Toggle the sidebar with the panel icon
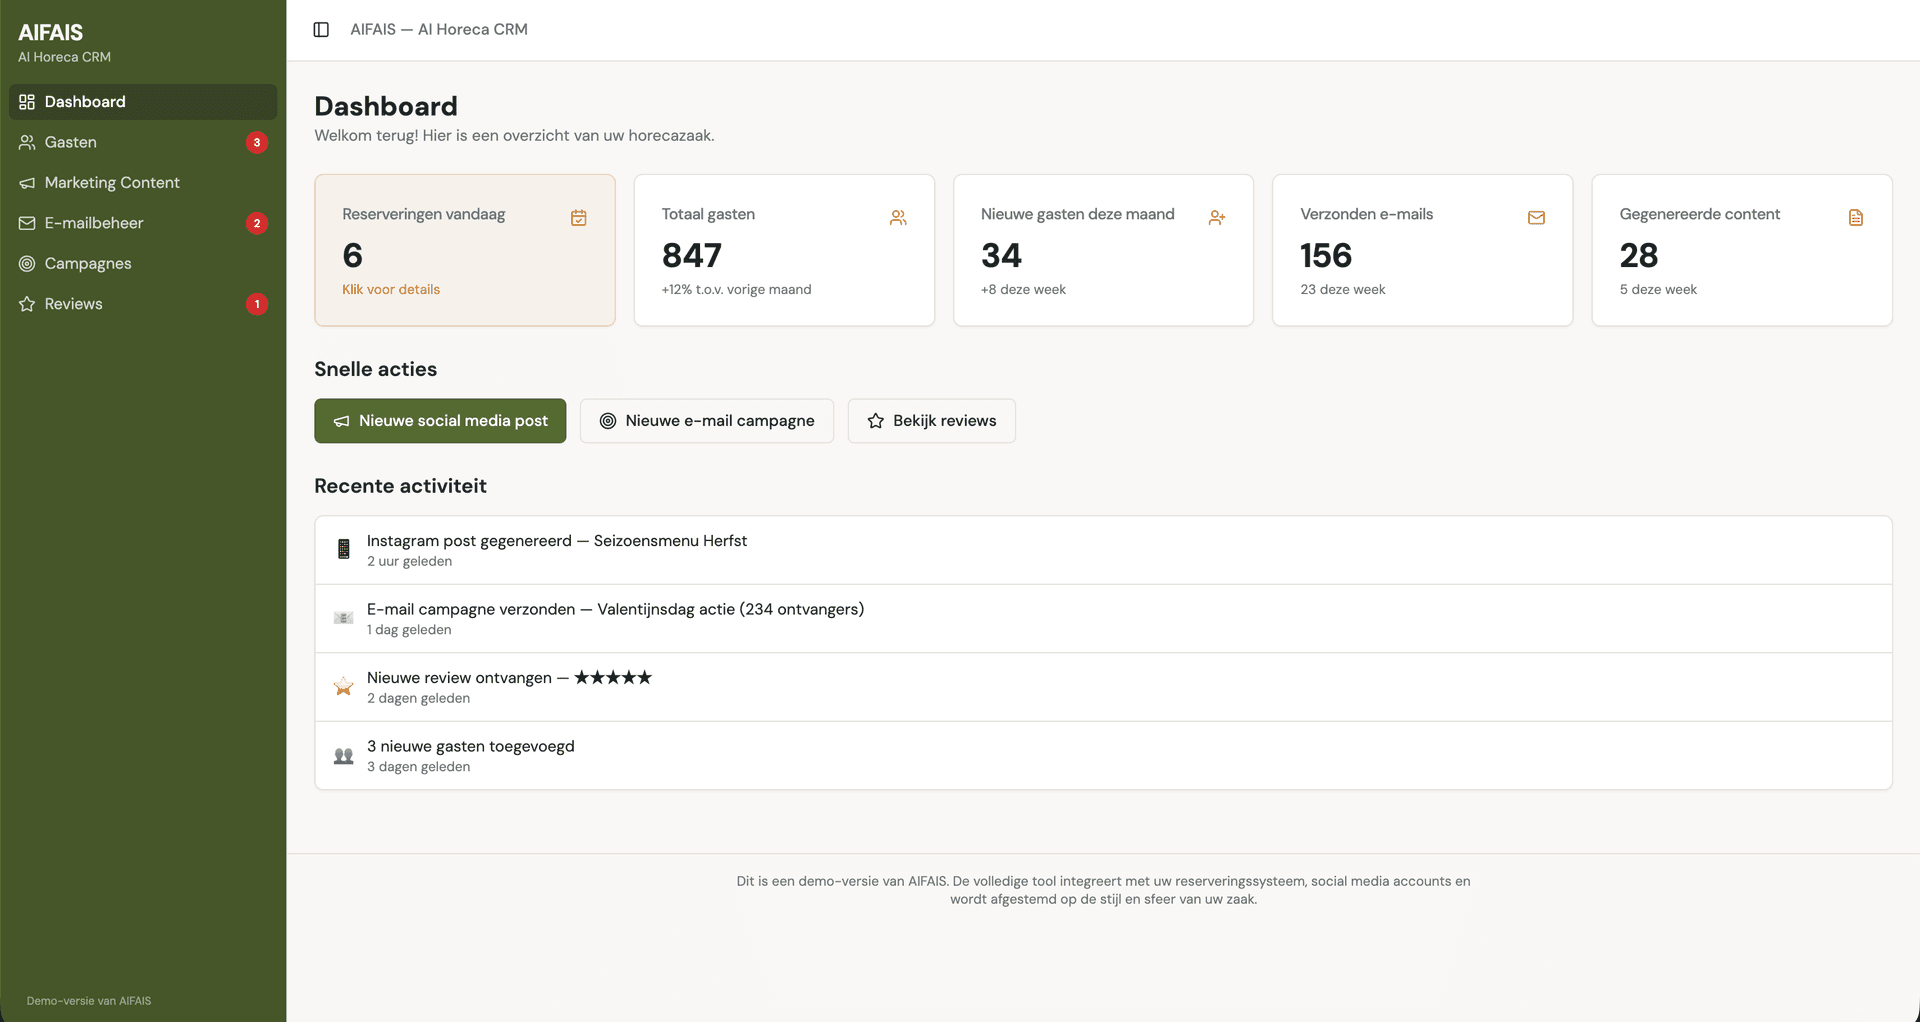 coord(321,29)
